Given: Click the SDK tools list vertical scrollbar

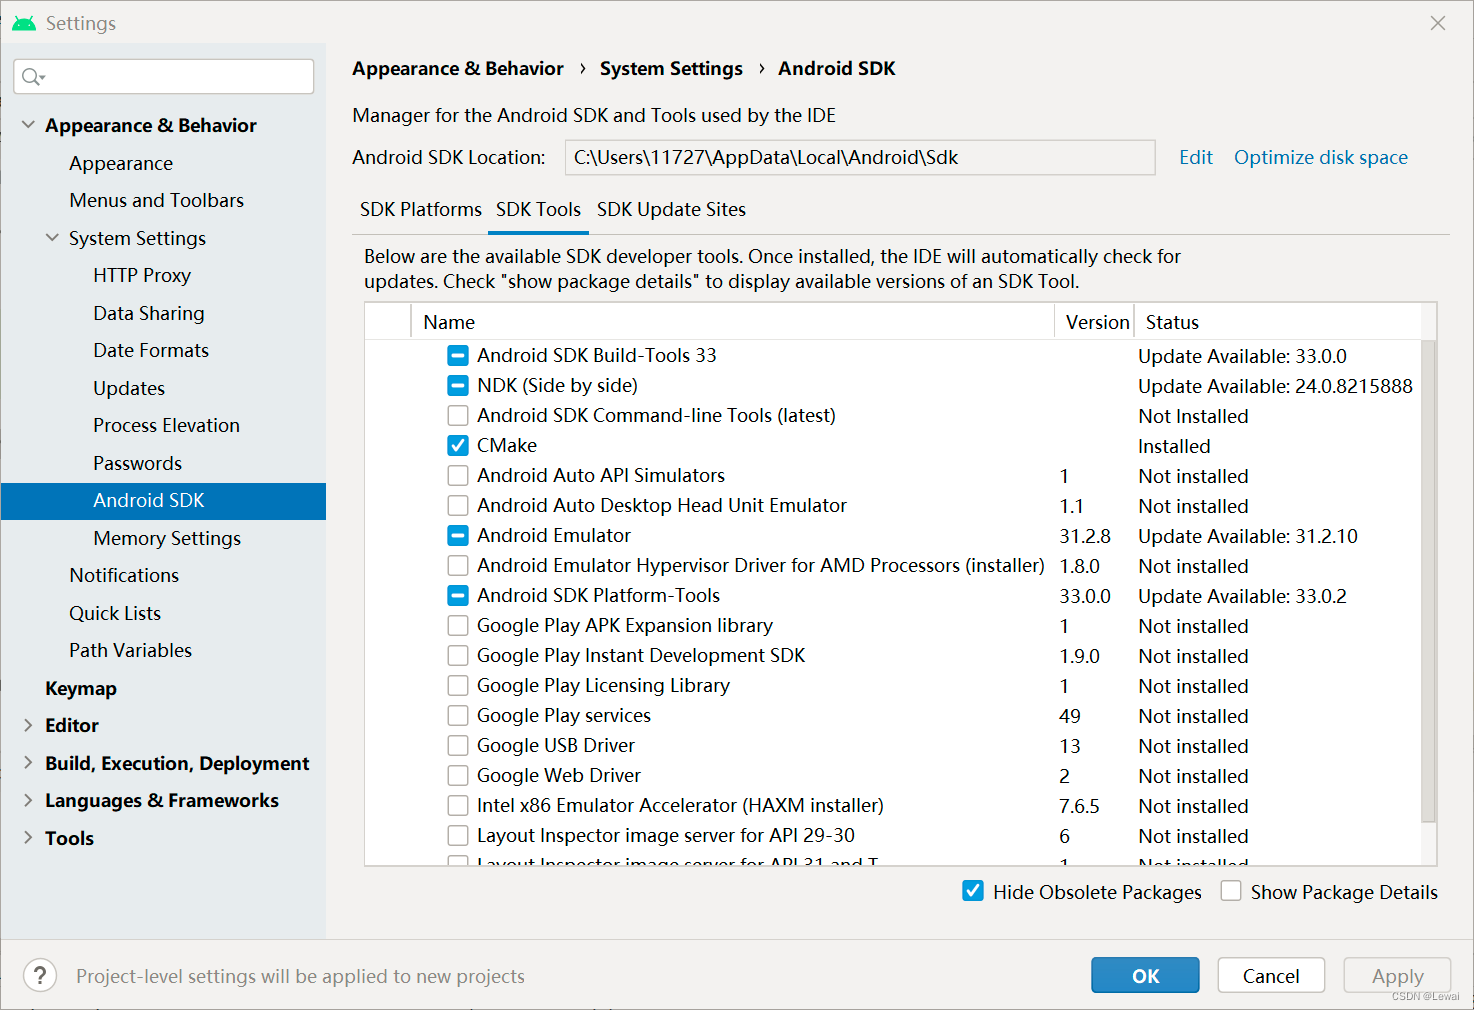Looking at the screenshot, I should [1428, 580].
